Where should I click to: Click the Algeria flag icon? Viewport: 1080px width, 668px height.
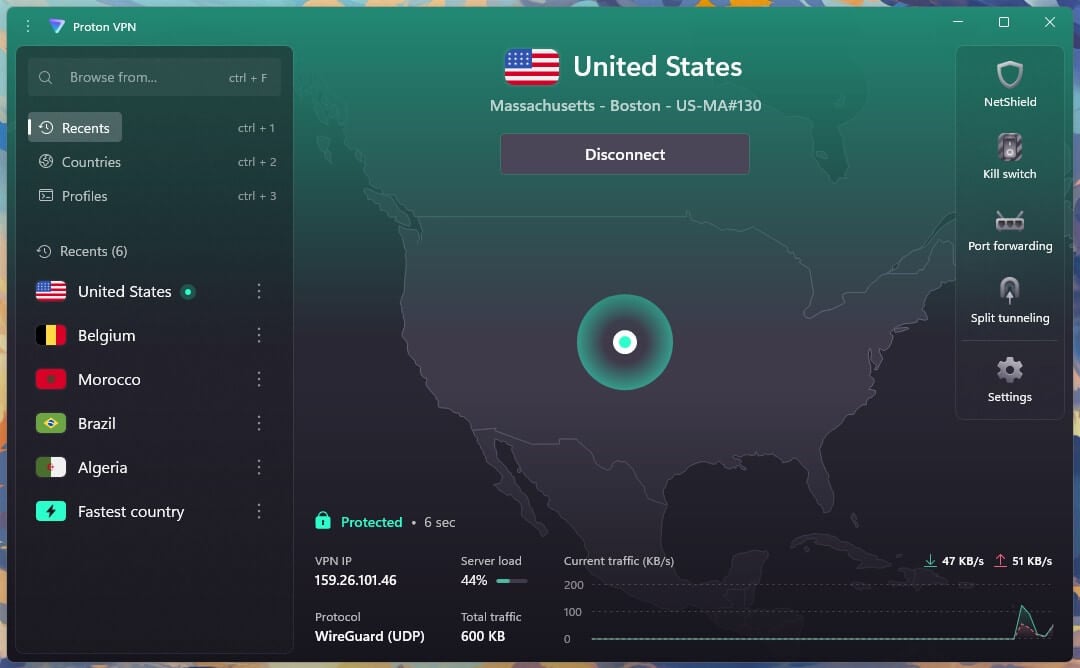tap(51, 467)
